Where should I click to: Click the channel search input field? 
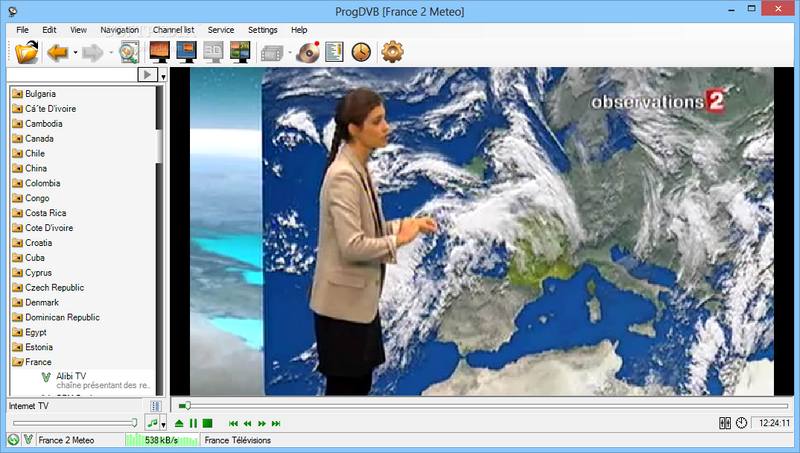(x=72, y=75)
